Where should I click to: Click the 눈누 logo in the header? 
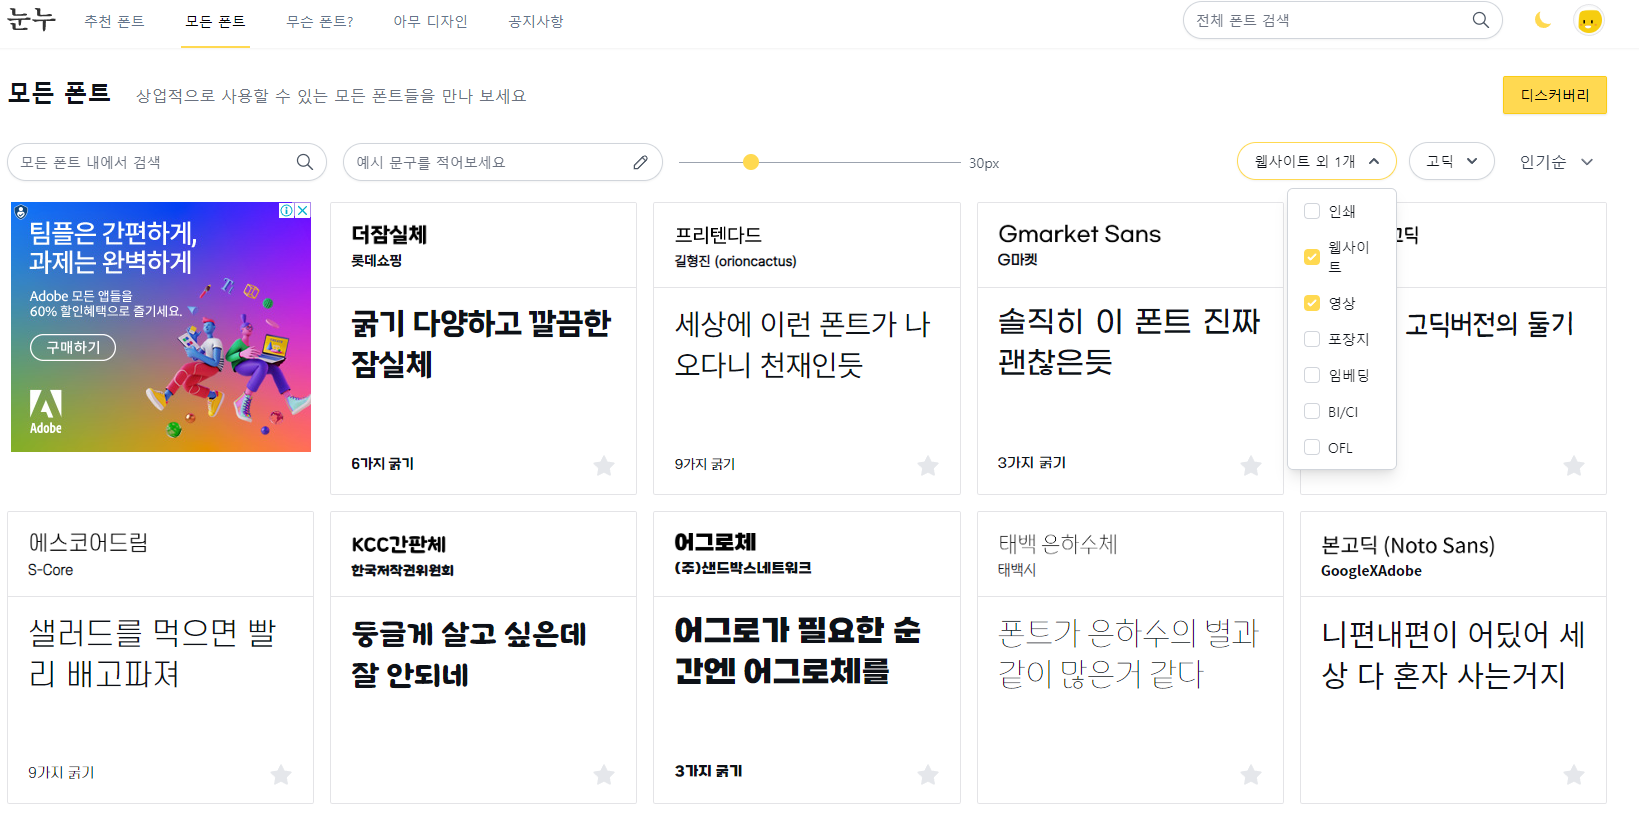coord(31,19)
